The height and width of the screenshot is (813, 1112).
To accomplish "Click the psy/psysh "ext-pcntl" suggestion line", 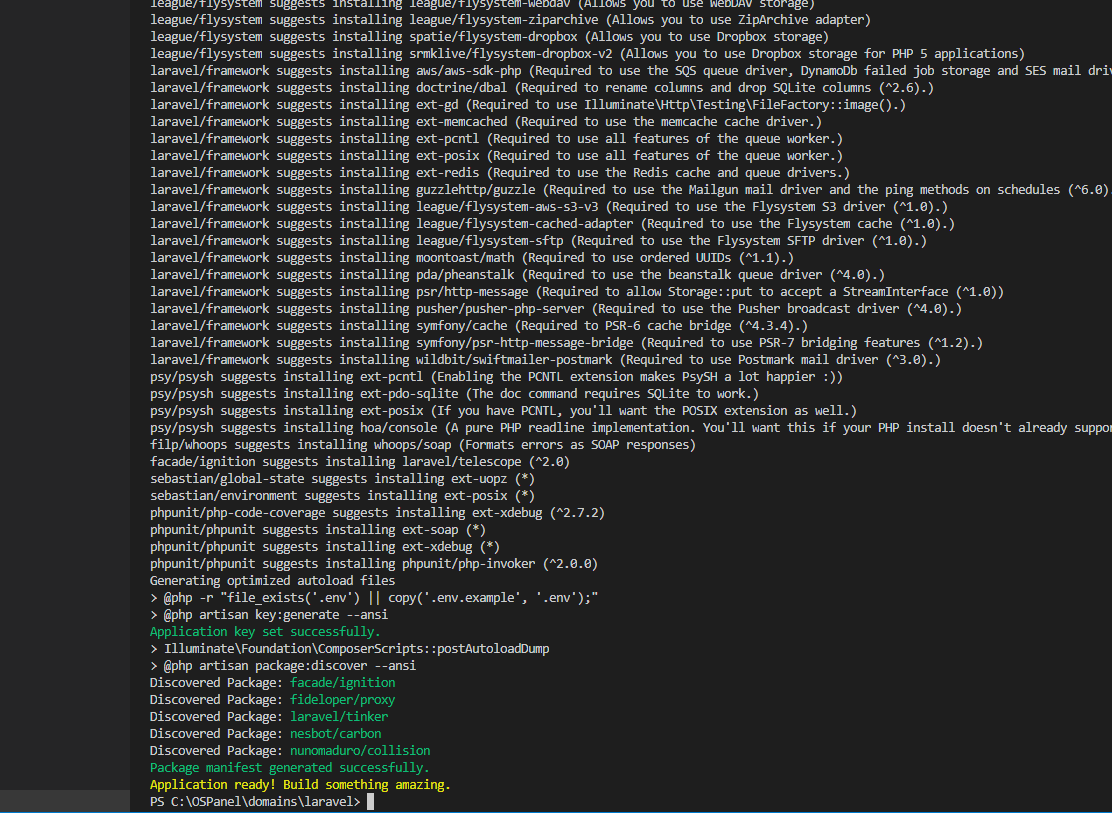I will pyautogui.click(x=496, y=376).
